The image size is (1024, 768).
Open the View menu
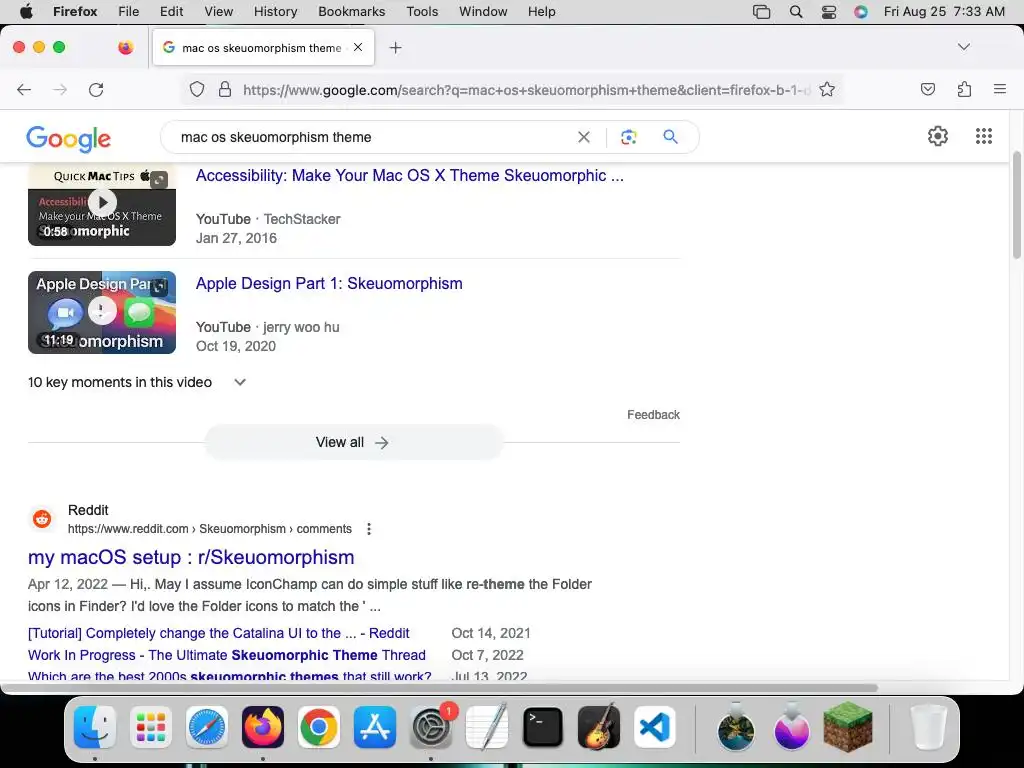coord(218,12)
